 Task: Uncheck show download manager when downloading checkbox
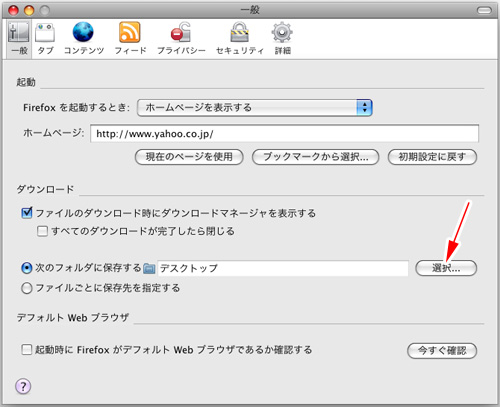click(x=27, y=213)
